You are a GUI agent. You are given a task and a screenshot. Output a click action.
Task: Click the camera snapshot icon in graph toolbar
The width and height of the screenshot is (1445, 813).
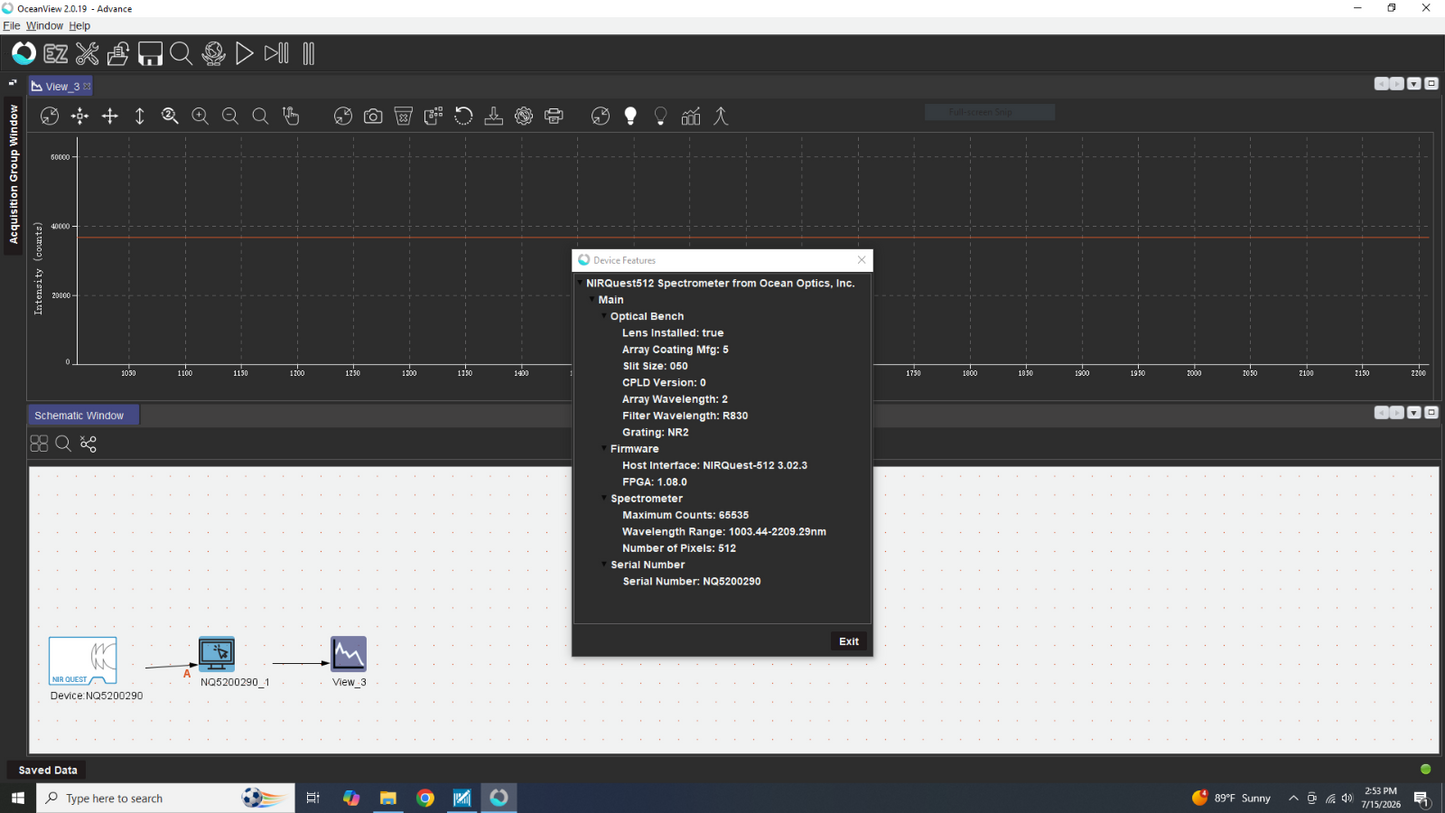click(373, 116)
